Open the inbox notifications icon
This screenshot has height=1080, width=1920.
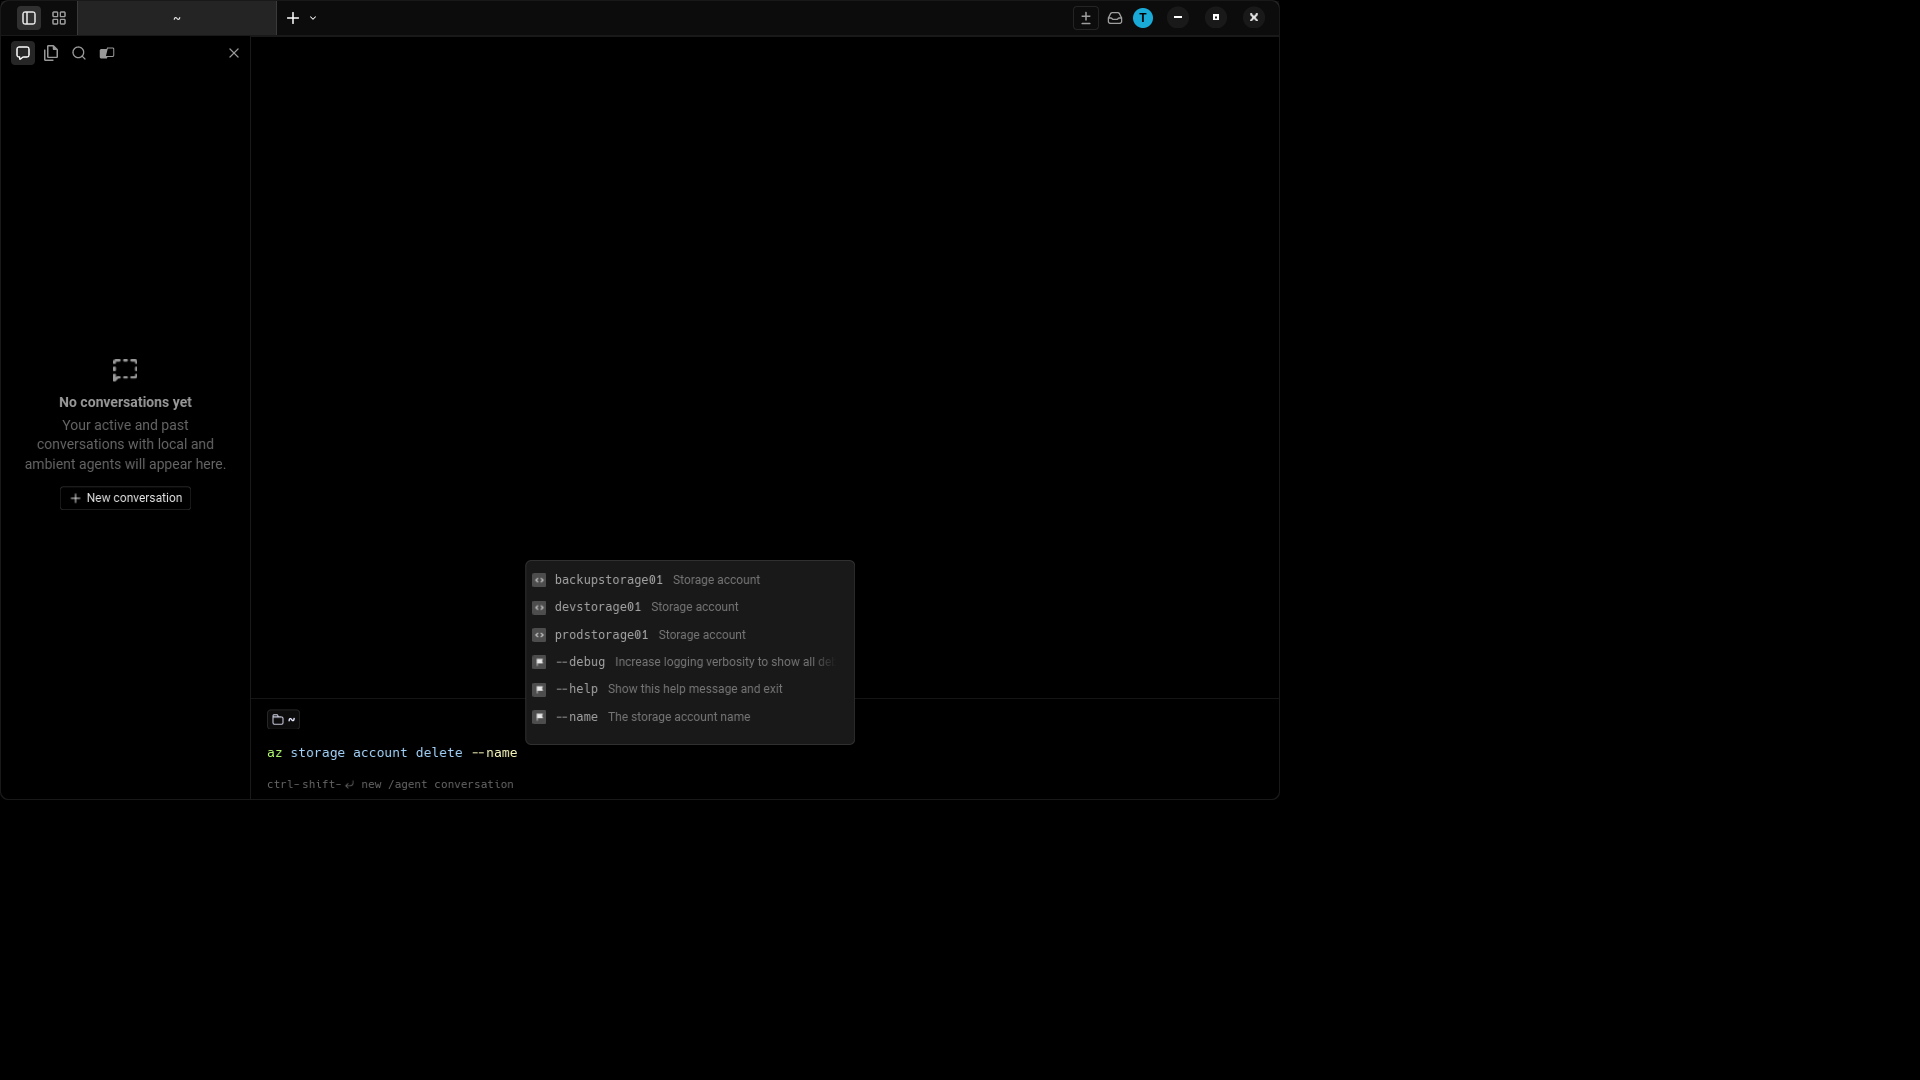click(1115, 18)
